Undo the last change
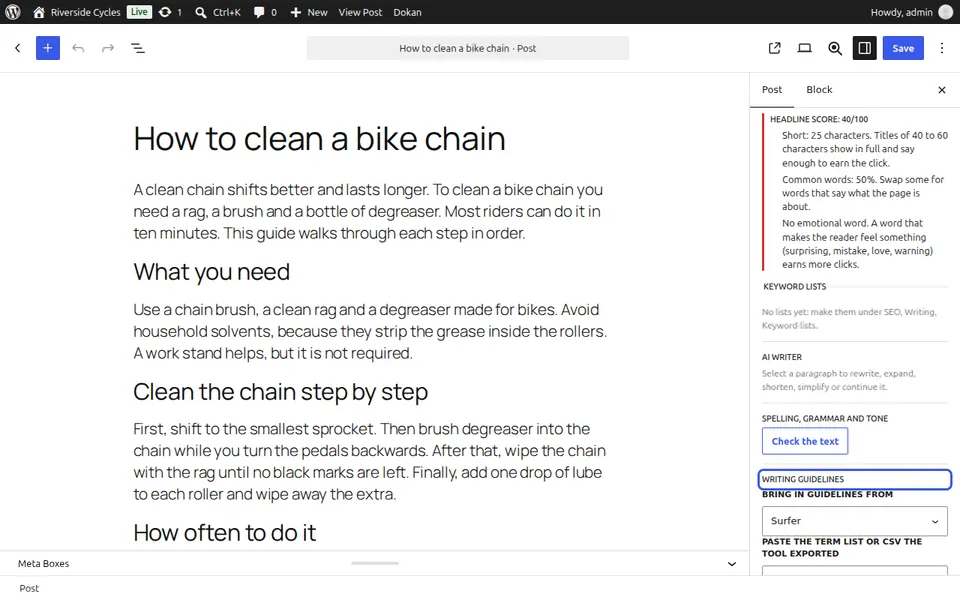 (x=78, y=48)
